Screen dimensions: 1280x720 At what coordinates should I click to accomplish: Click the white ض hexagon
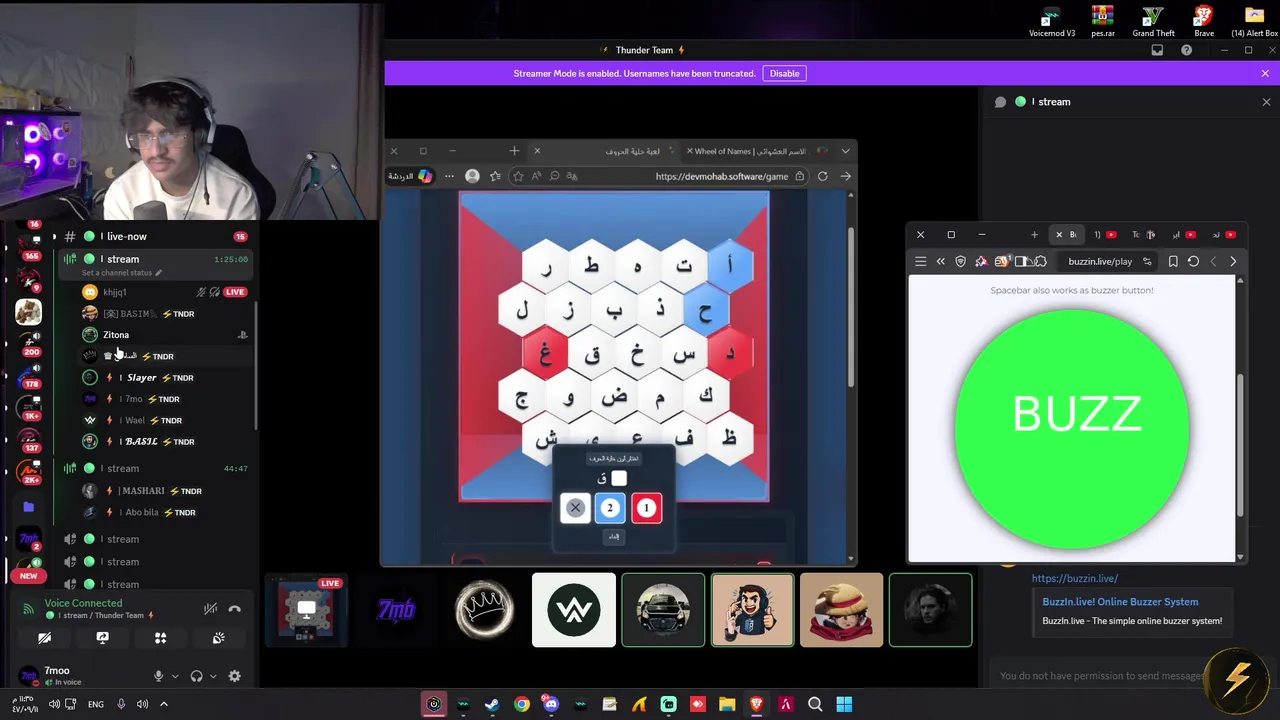[614, 398]
